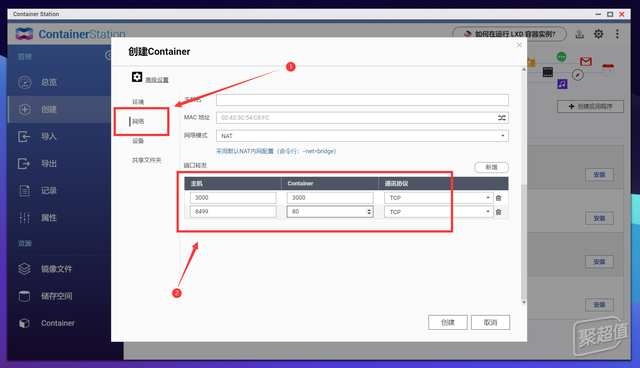
Task: Open the settings gear in header
Action: click(598, 34)
